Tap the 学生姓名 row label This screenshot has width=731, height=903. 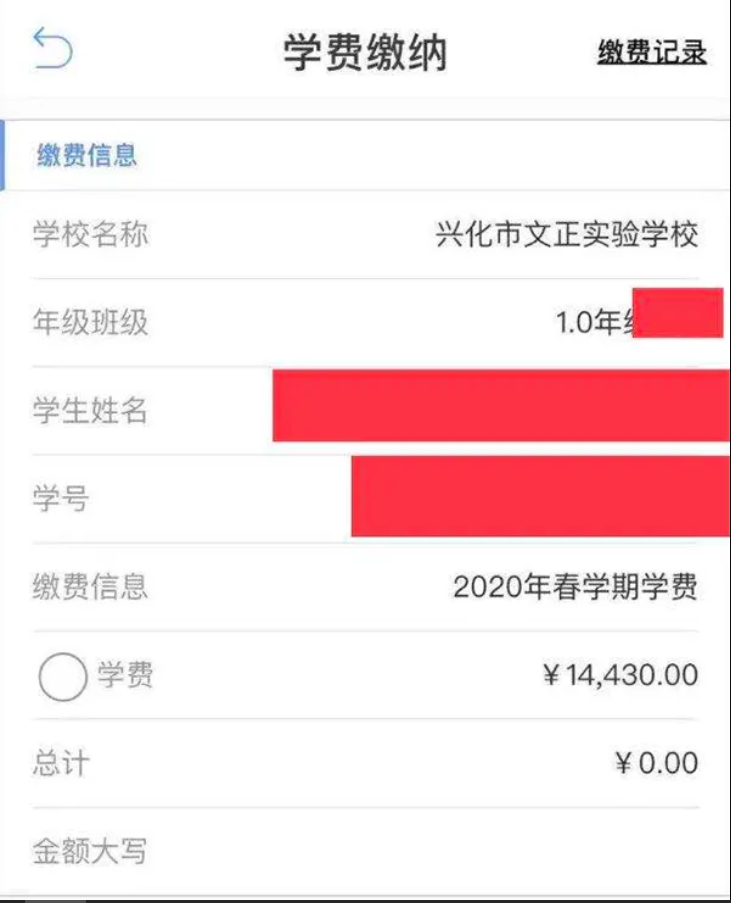(90, 410)
